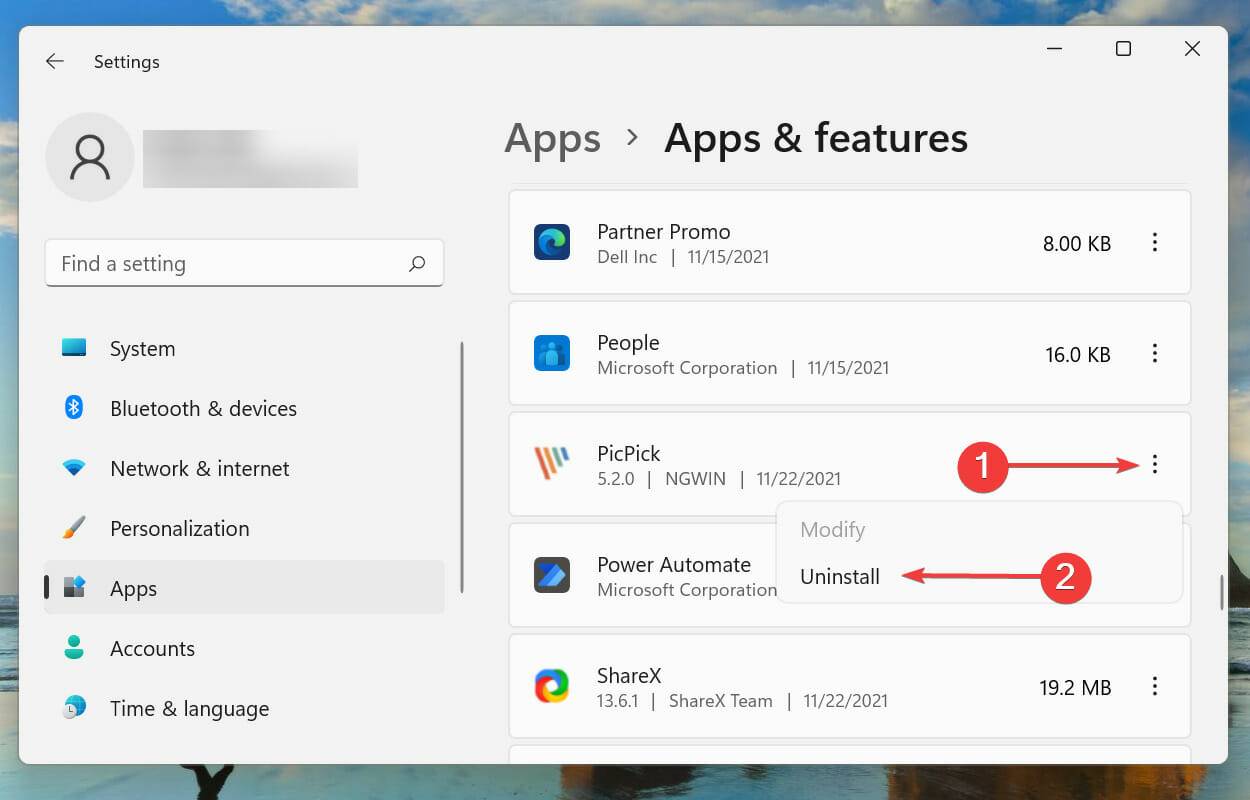Image resolution: width=1250 pixels, height=800 pixels.
Task: Click the 19.2 MB size value
Action: point(1075,688)
